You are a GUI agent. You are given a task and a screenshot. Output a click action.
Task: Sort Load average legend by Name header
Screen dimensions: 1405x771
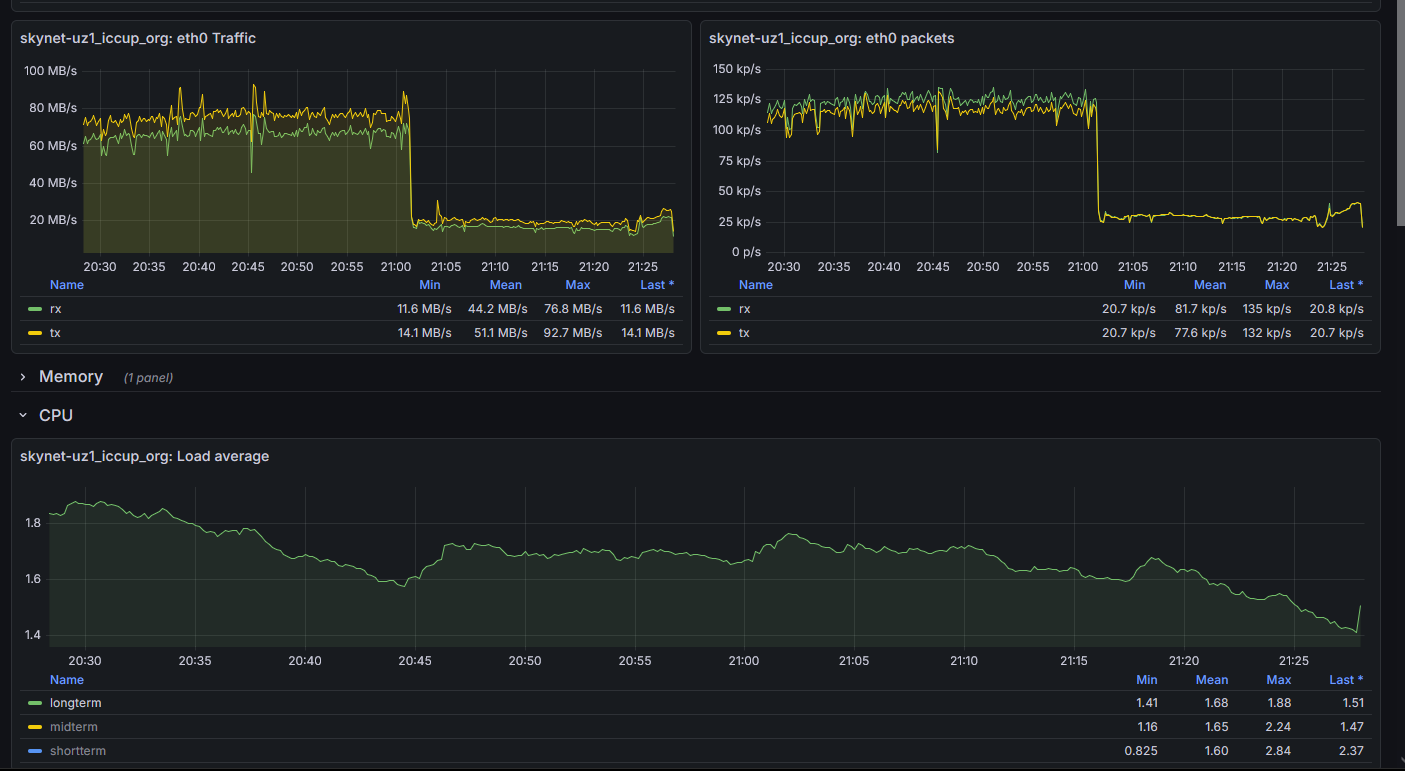tap(67, 680)
